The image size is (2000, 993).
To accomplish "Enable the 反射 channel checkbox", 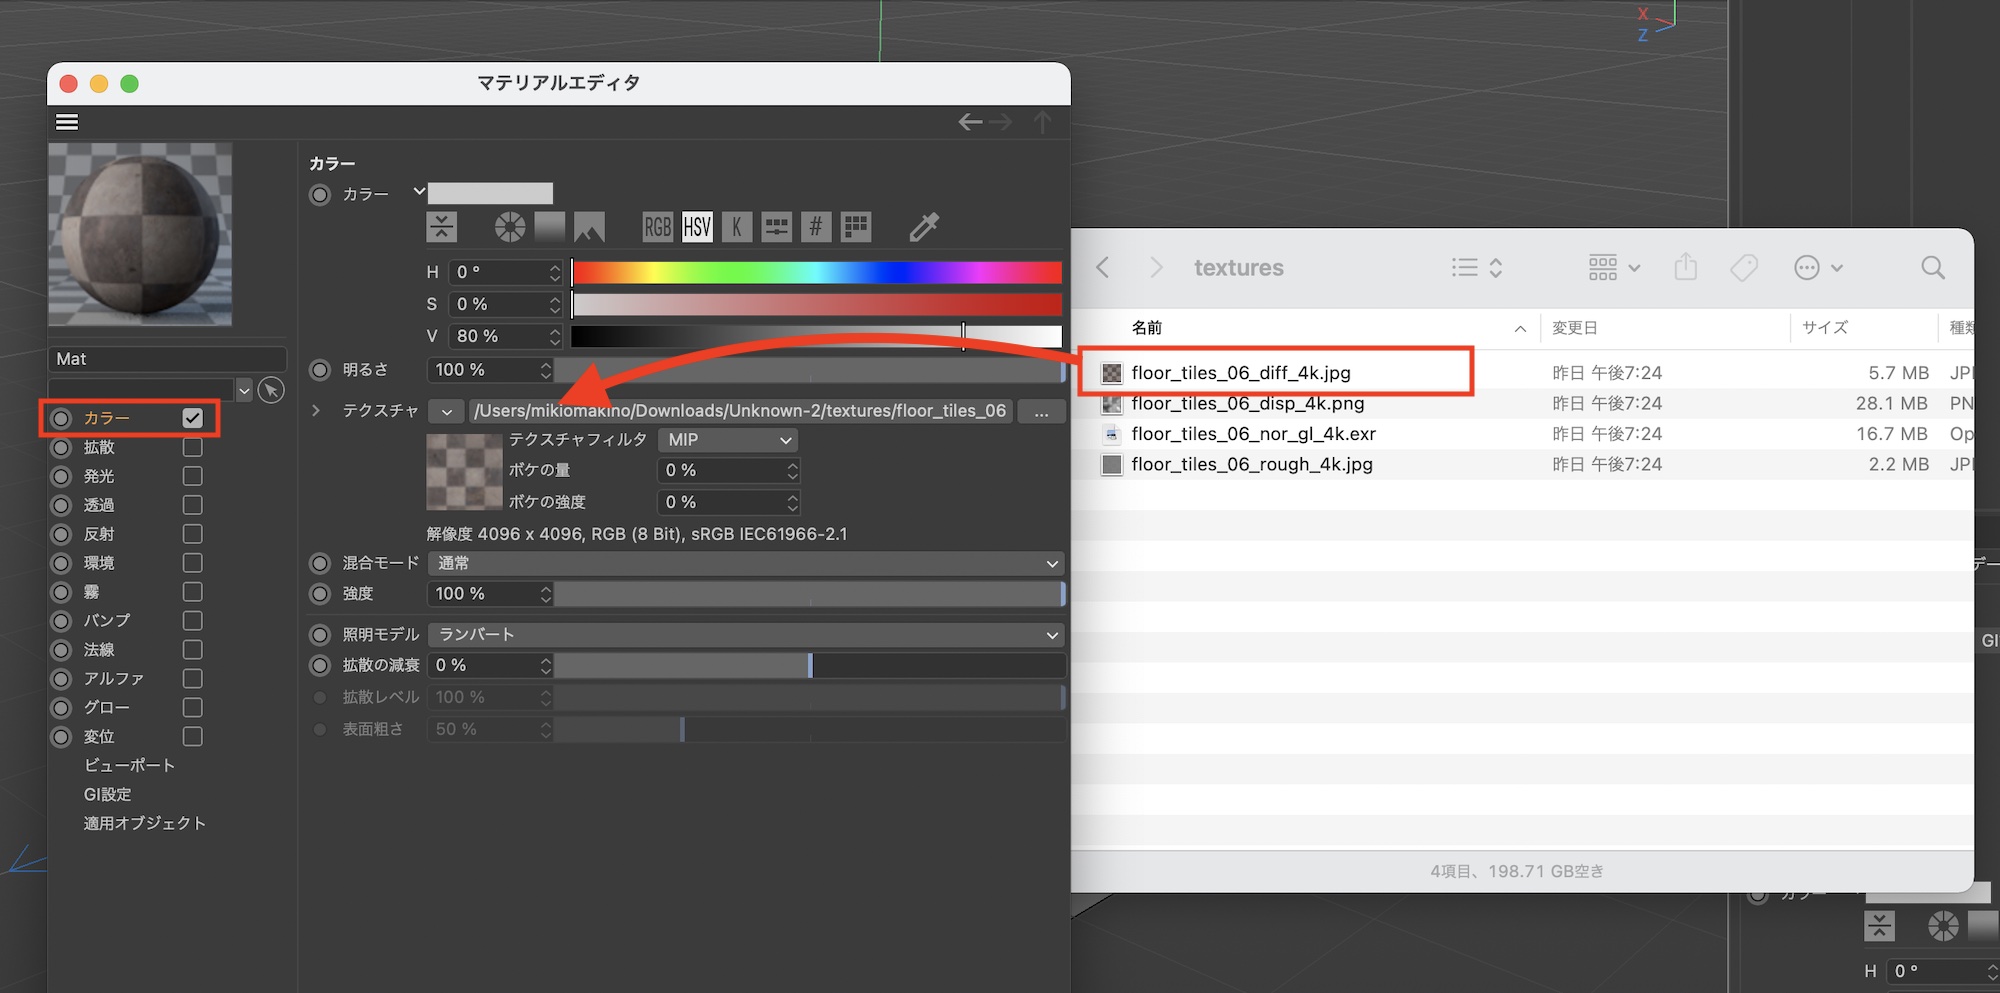I will (x=193, y=534).
